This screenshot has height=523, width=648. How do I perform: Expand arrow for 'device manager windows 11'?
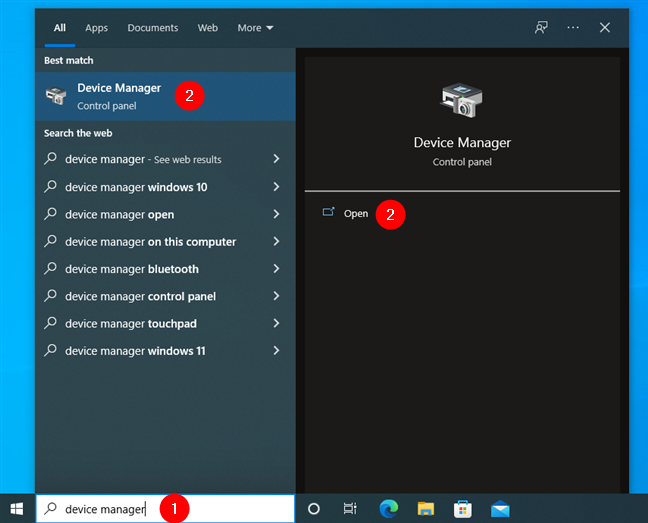coord(276,350)
